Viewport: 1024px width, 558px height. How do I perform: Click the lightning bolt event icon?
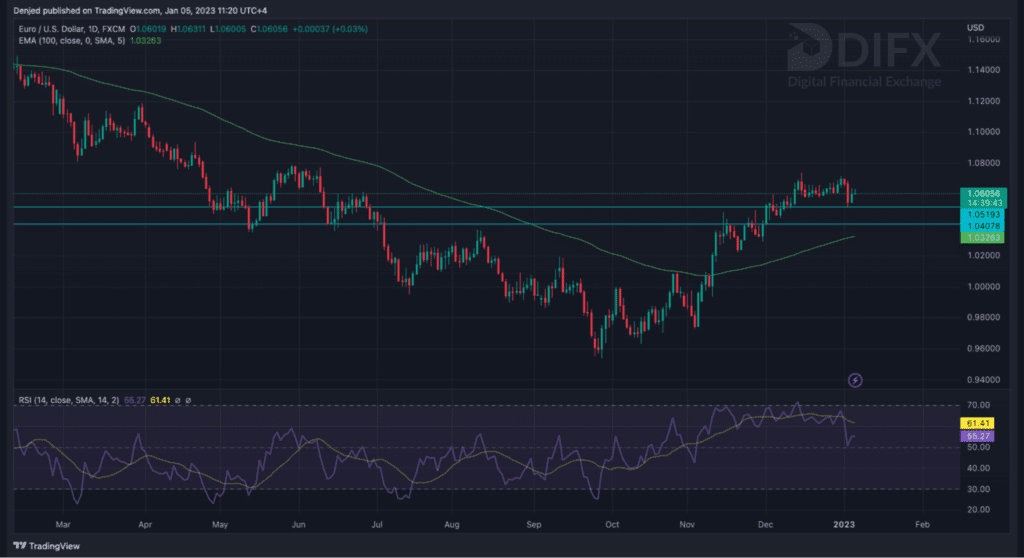pyautogui.click(x=855, y=380)
